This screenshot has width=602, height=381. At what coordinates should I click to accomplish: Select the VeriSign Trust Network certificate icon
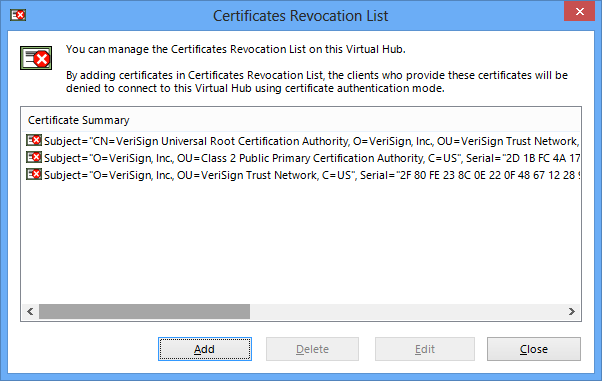(34, 174)
